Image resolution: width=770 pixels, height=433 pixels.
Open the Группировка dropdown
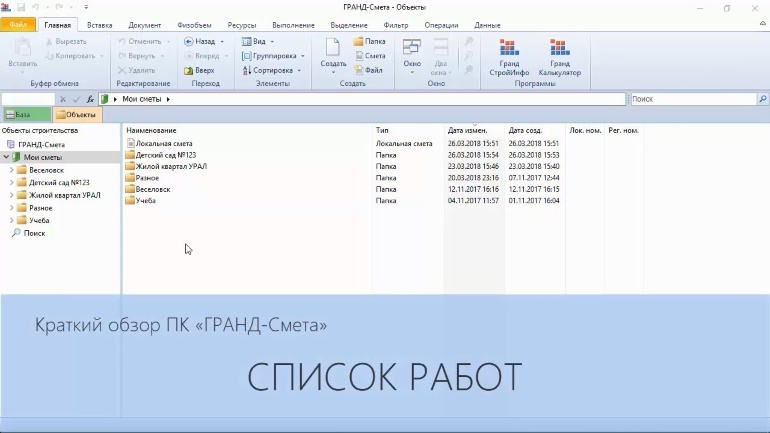click(273, 56)
